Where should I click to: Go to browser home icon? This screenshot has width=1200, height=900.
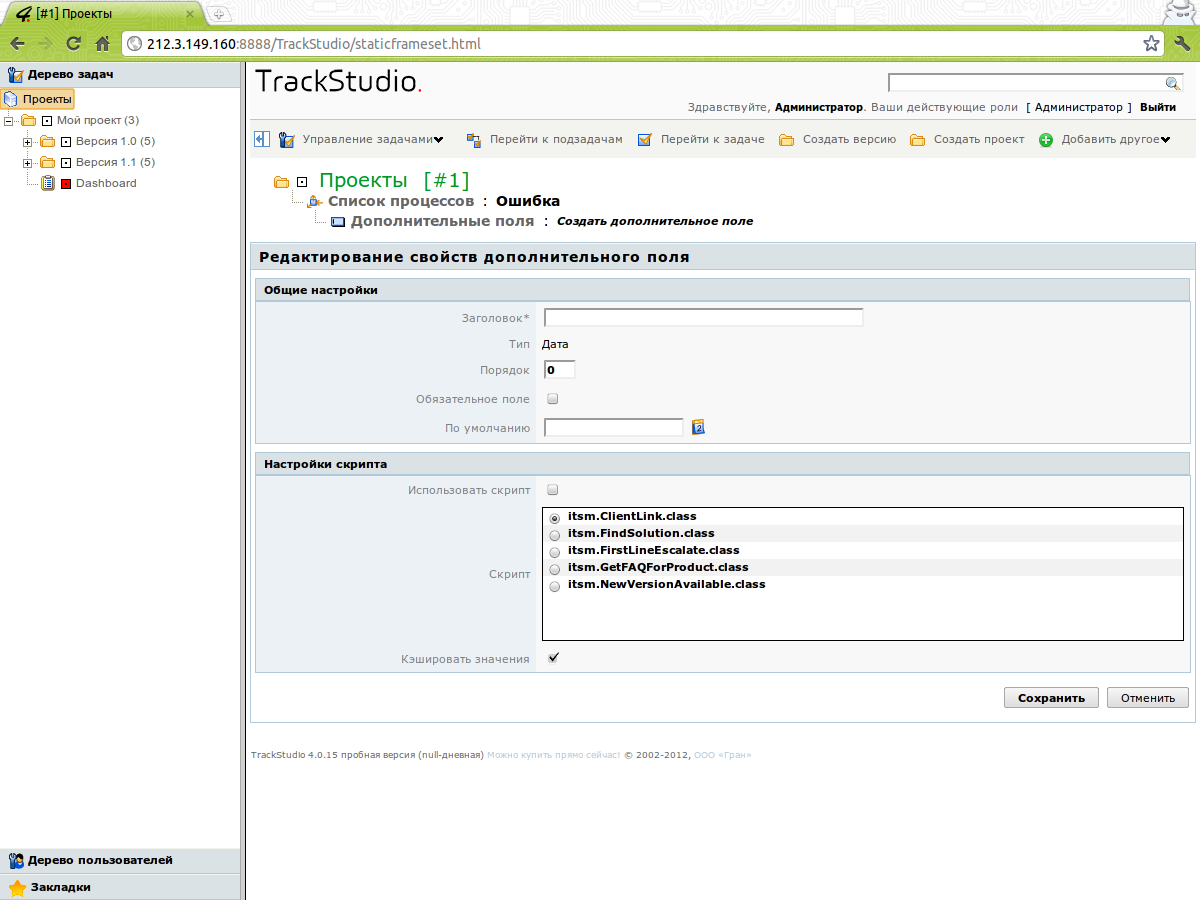(x=102, y=43)
